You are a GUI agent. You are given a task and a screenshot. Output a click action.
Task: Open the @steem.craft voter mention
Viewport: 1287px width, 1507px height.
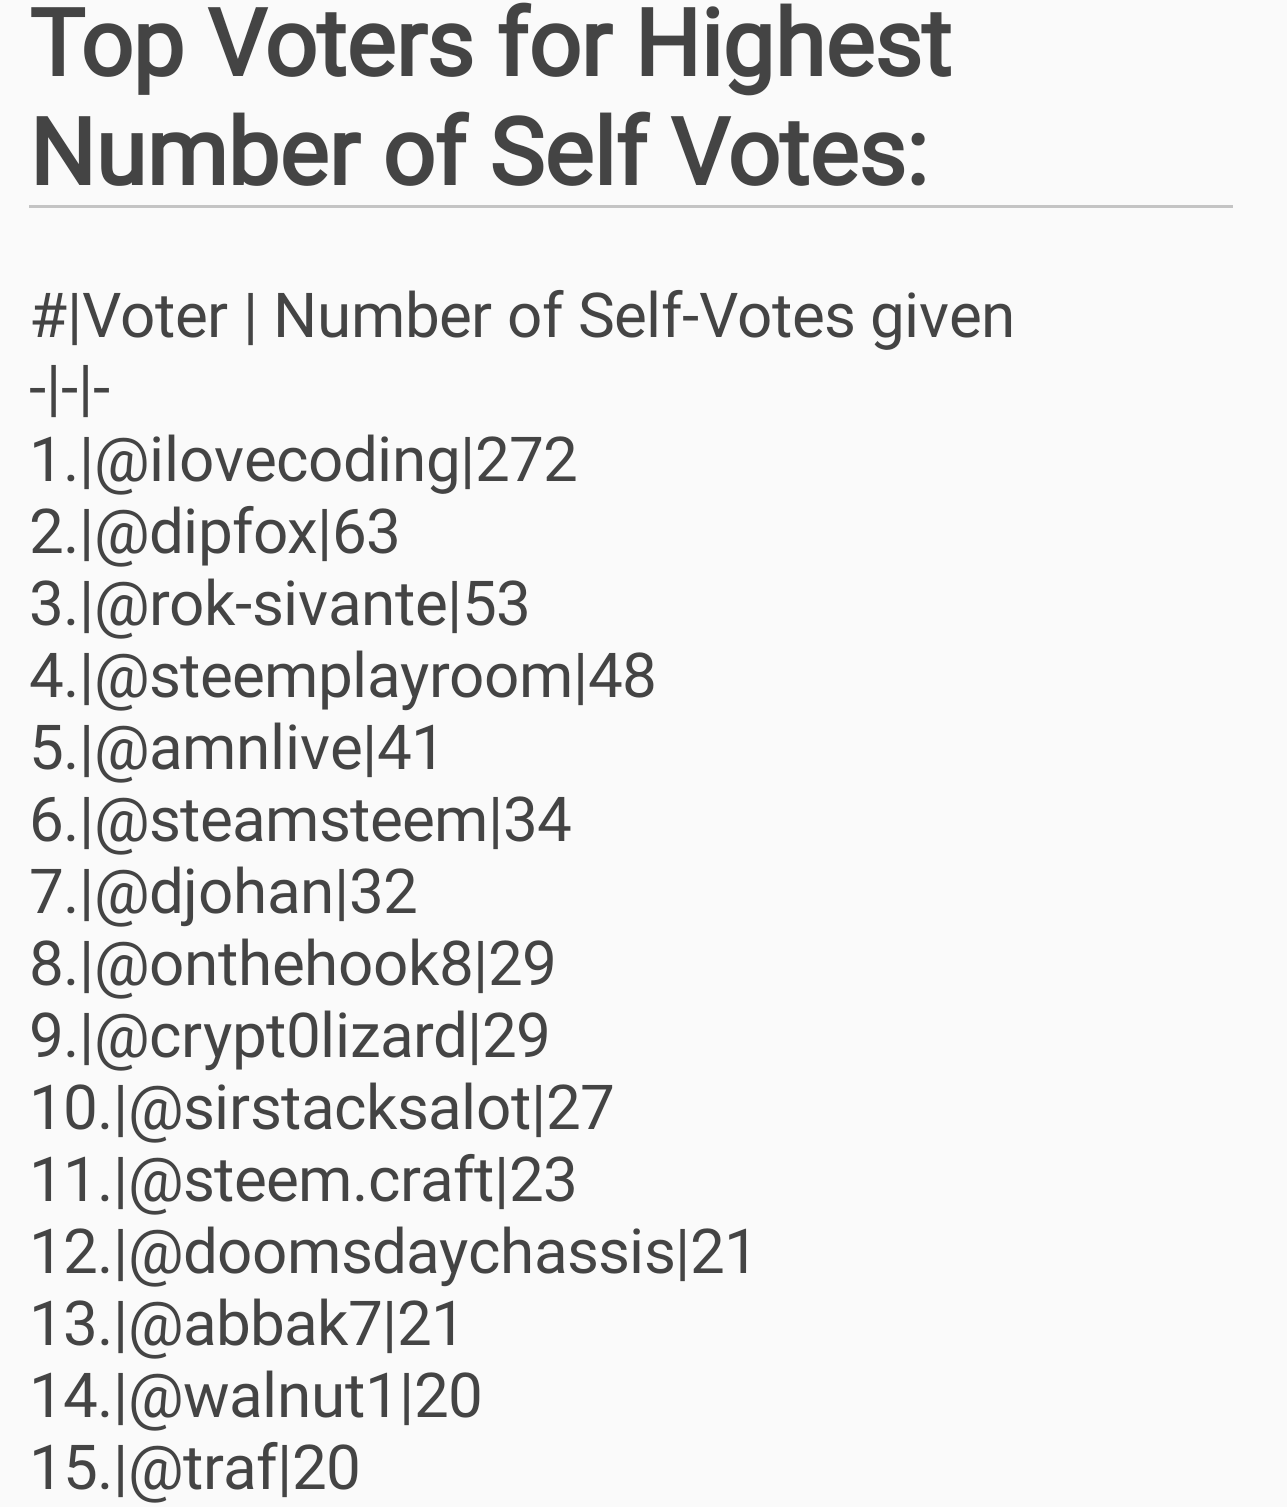311,1180
